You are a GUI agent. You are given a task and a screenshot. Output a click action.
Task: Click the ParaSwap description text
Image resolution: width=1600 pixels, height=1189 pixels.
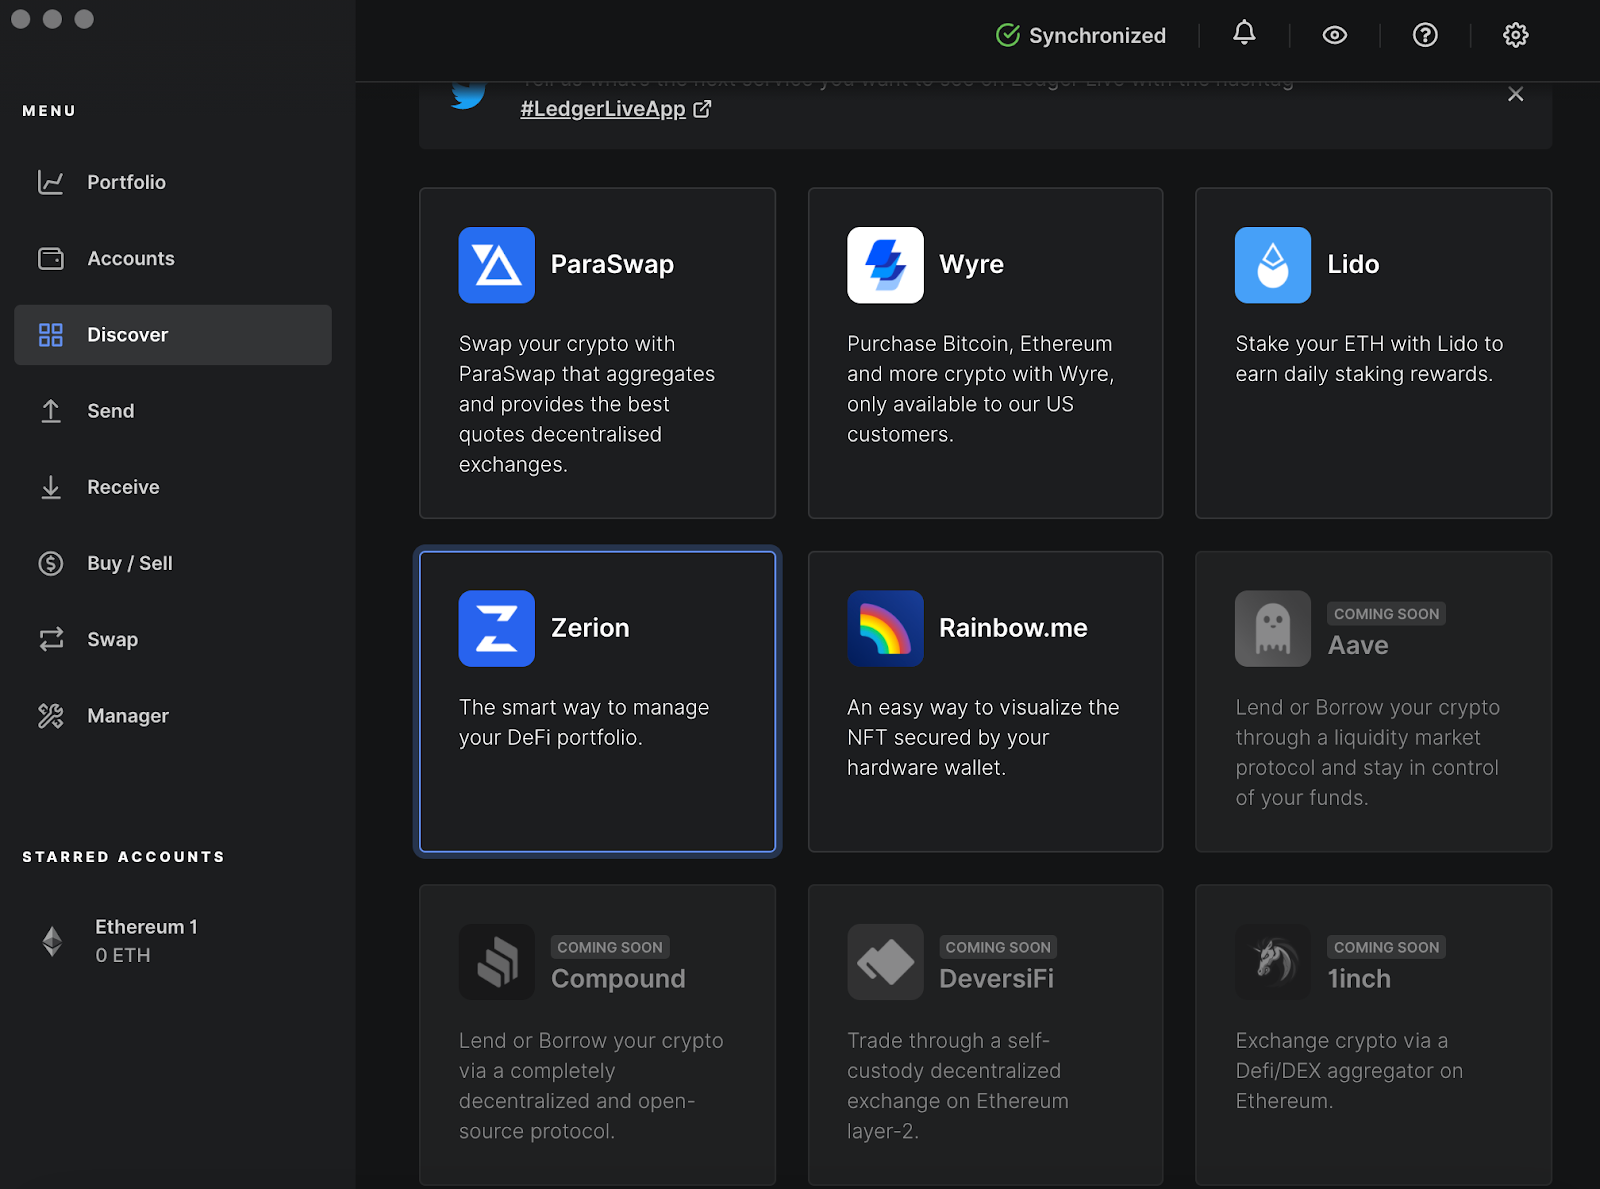587,404
